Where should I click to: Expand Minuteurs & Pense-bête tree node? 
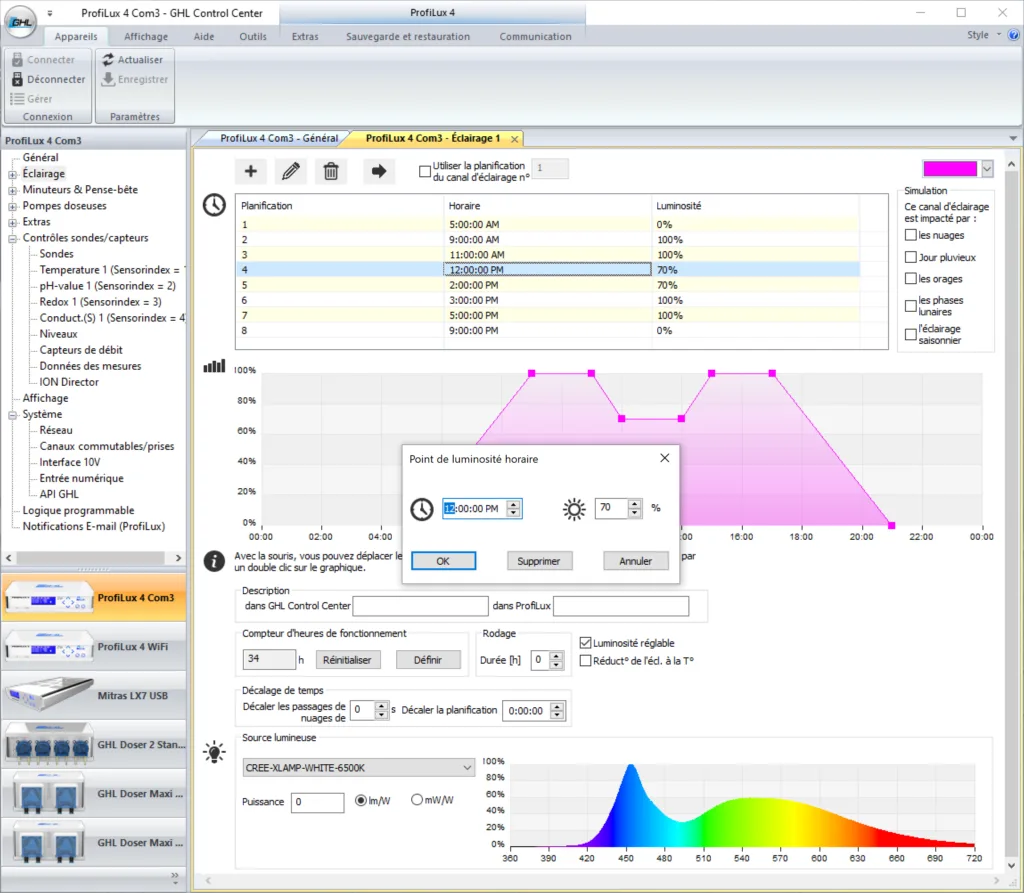point(12,190)
